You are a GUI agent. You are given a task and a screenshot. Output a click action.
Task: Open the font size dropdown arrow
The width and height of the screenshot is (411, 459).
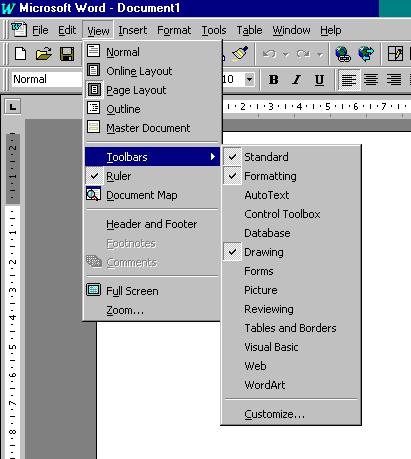(x=249, y=79)
